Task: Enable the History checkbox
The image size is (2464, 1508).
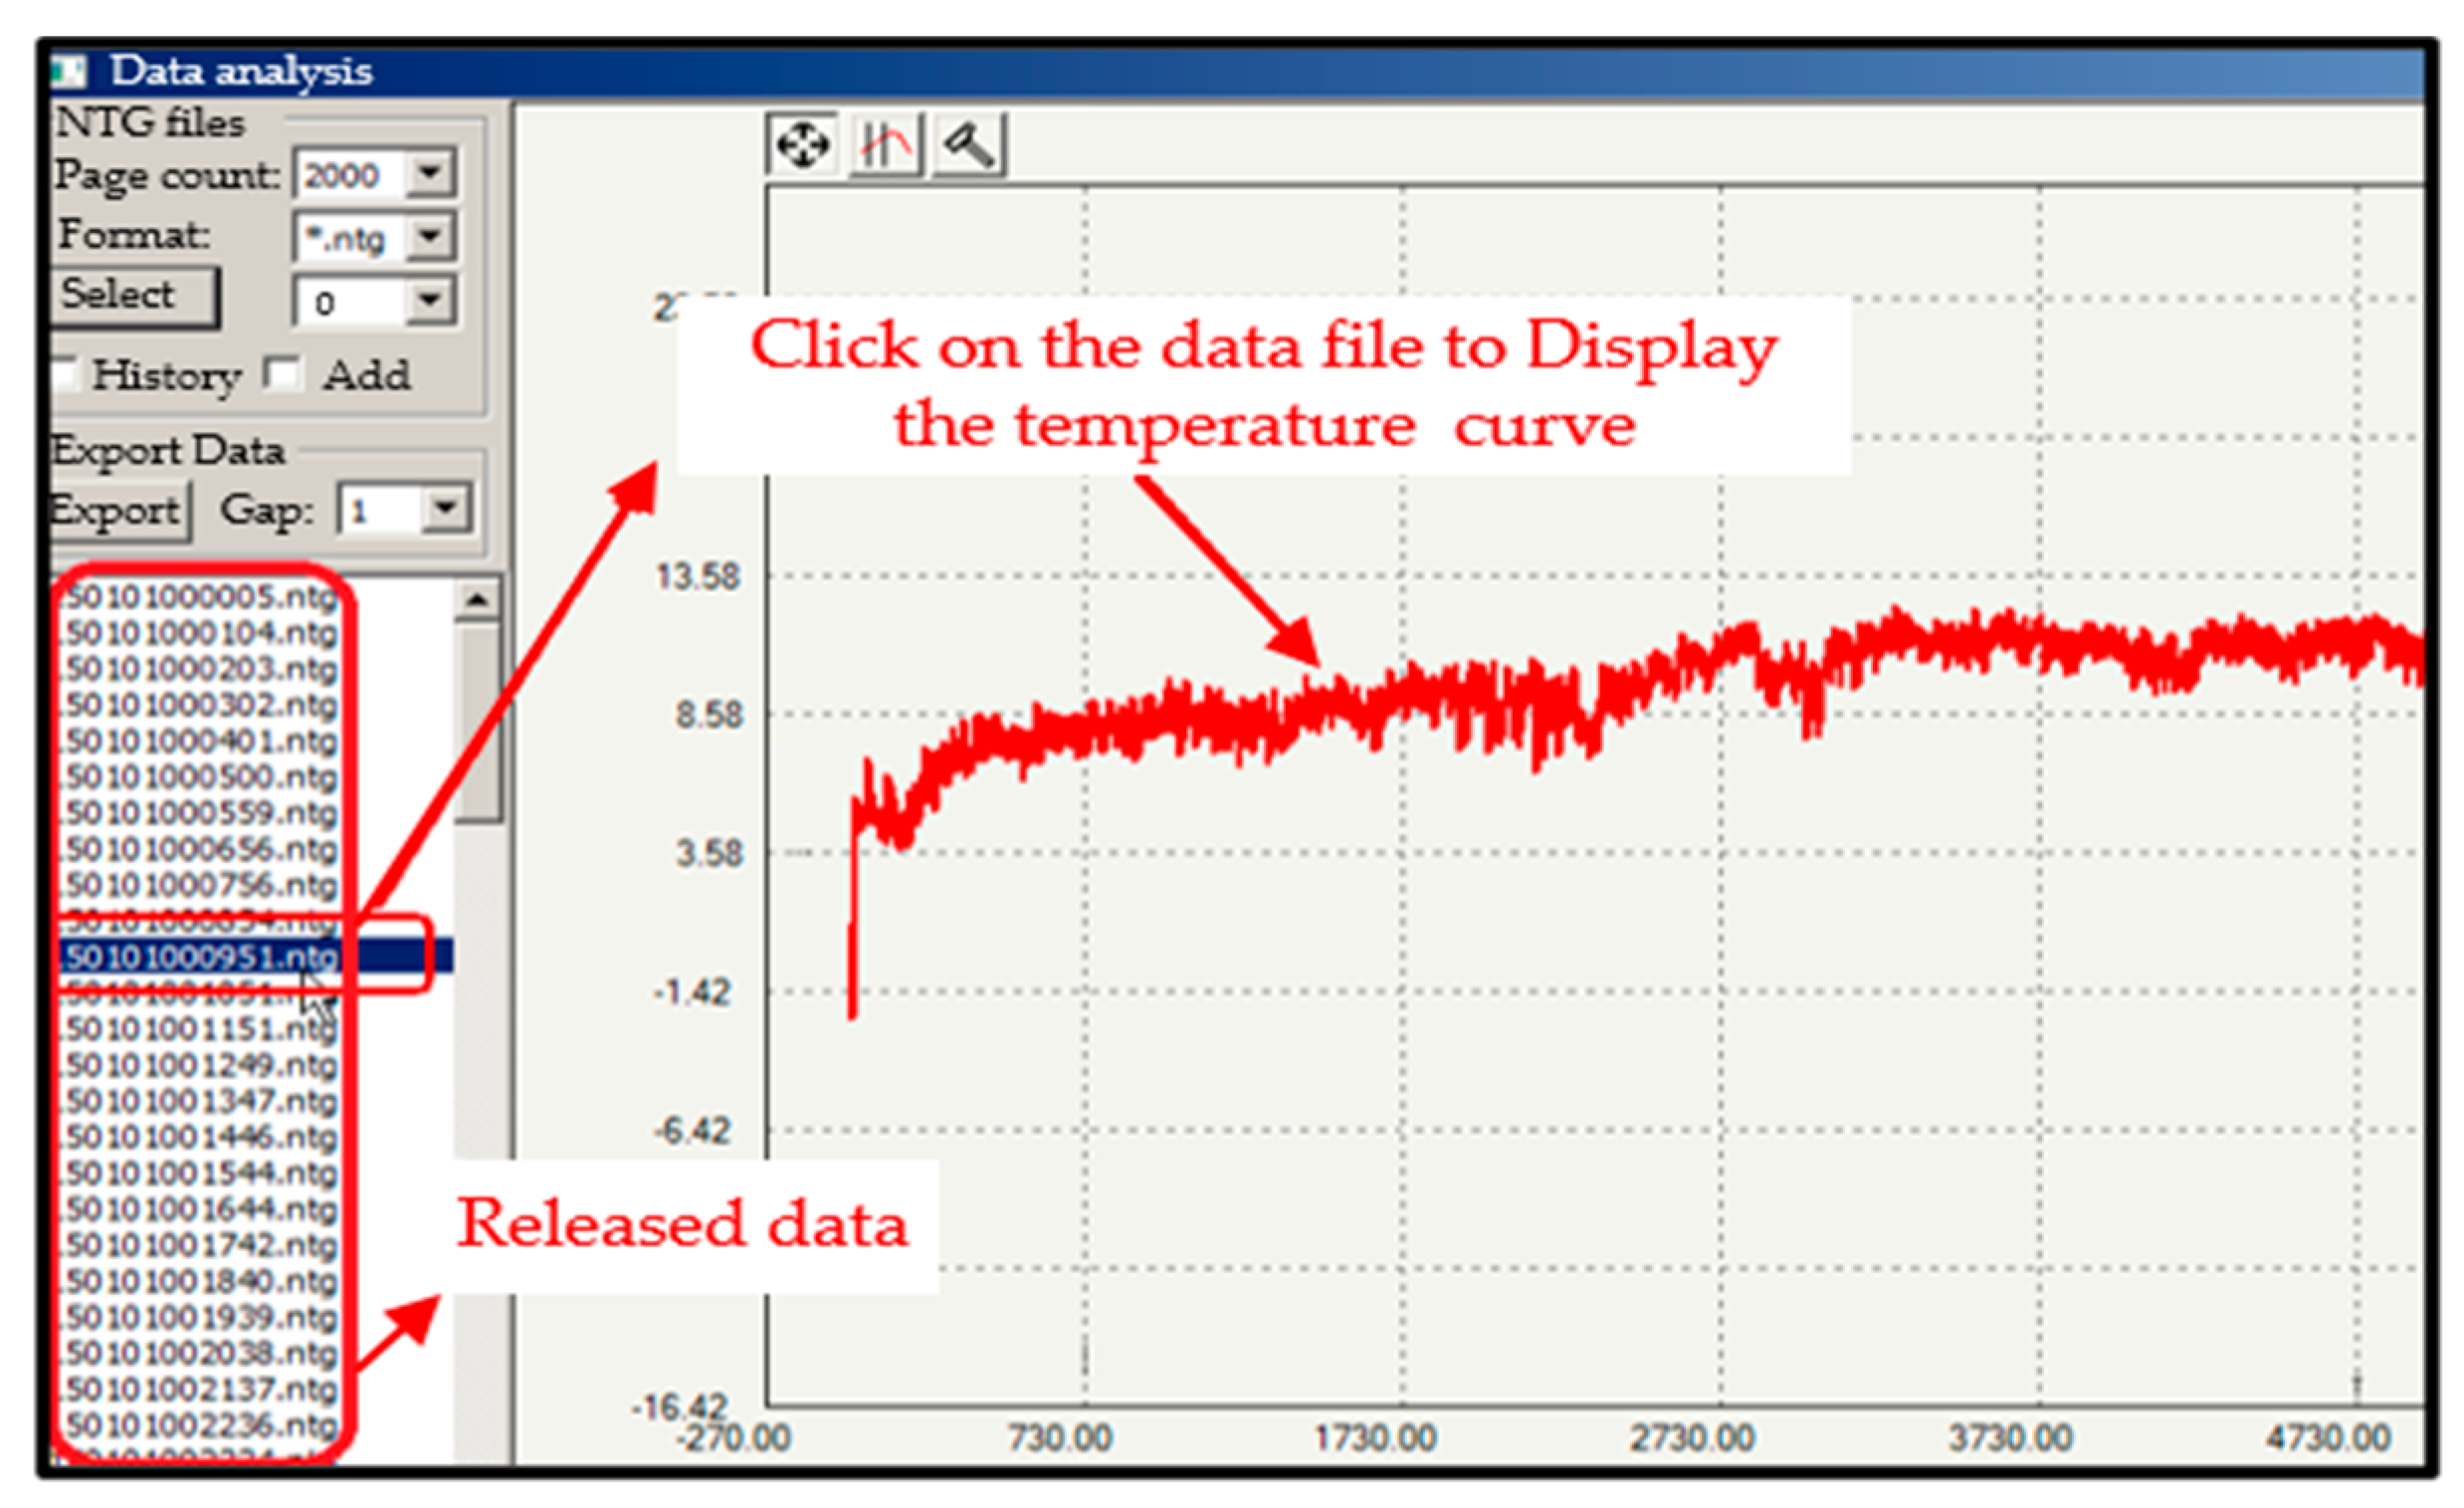Action: pos(66,375)
